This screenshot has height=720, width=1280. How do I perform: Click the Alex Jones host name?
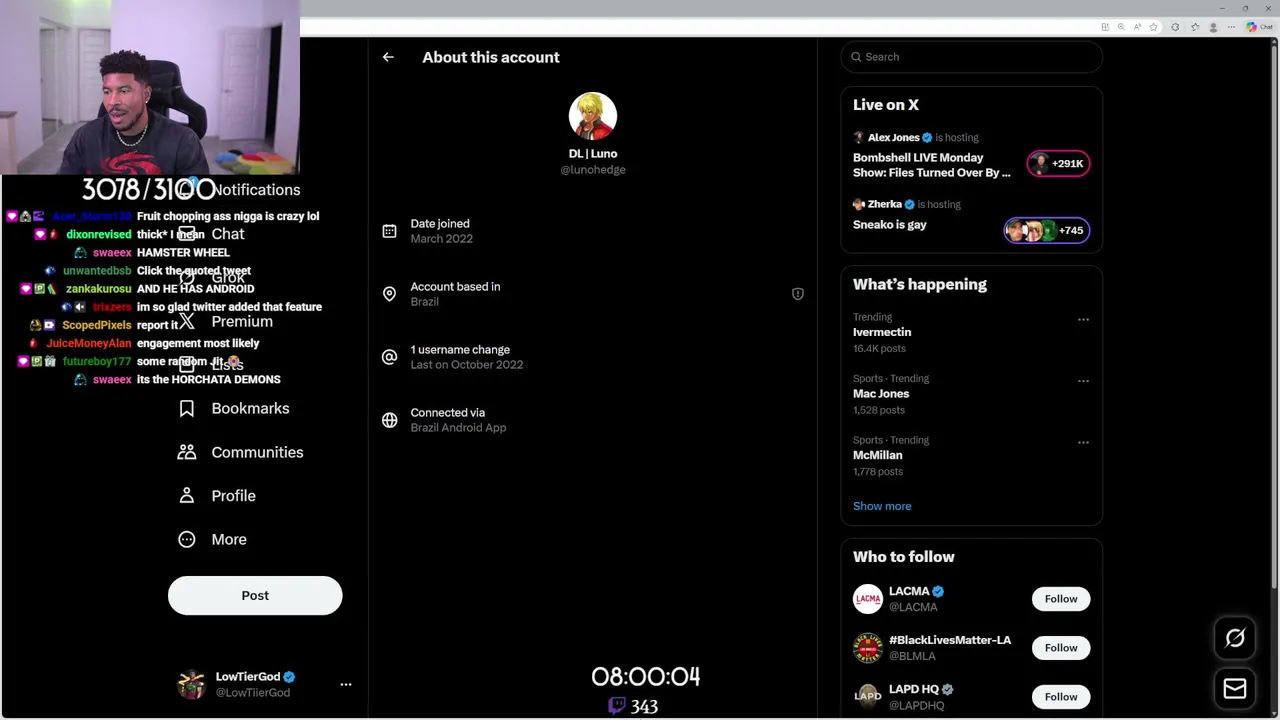(893, 138)
